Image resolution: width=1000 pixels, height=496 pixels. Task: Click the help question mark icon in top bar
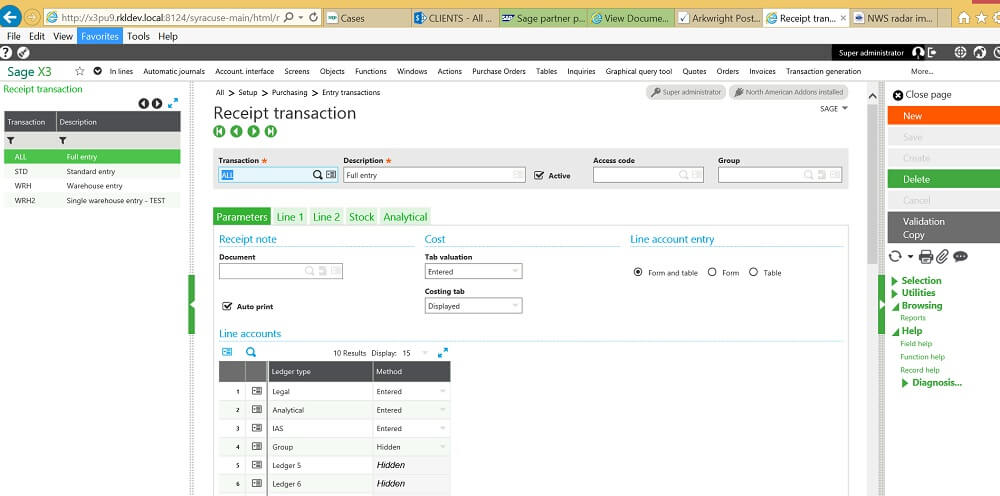click(6, 53)
